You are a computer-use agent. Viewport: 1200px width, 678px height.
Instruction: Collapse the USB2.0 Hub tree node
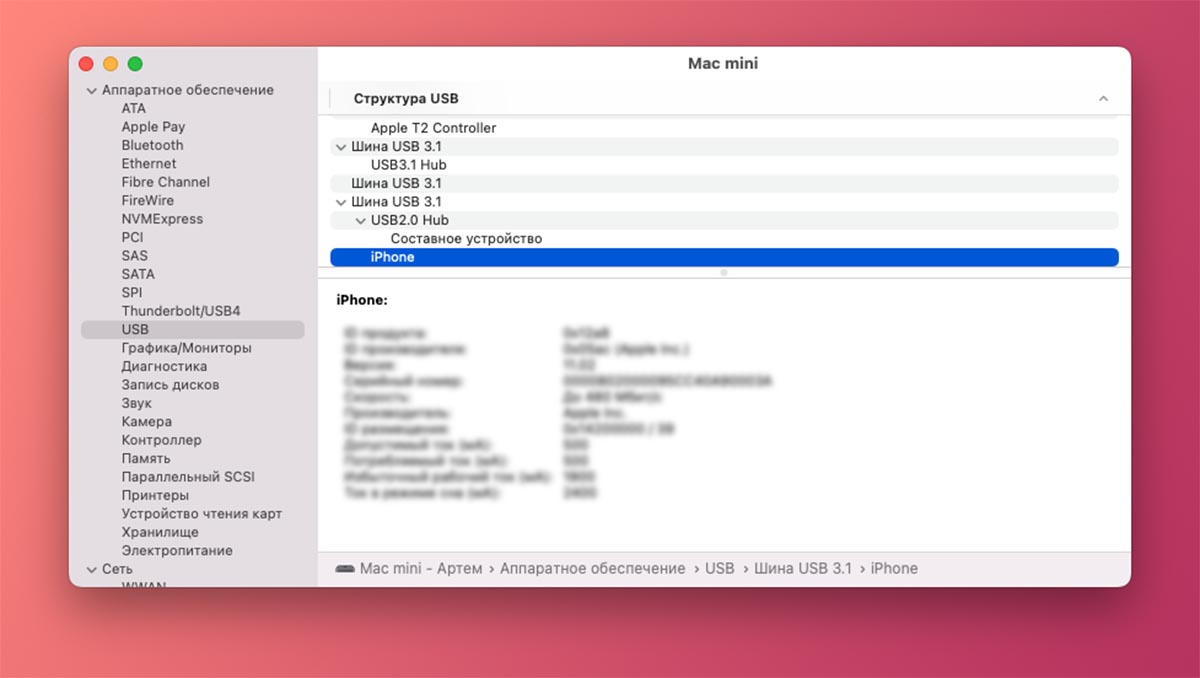click(x=361, y=221)
